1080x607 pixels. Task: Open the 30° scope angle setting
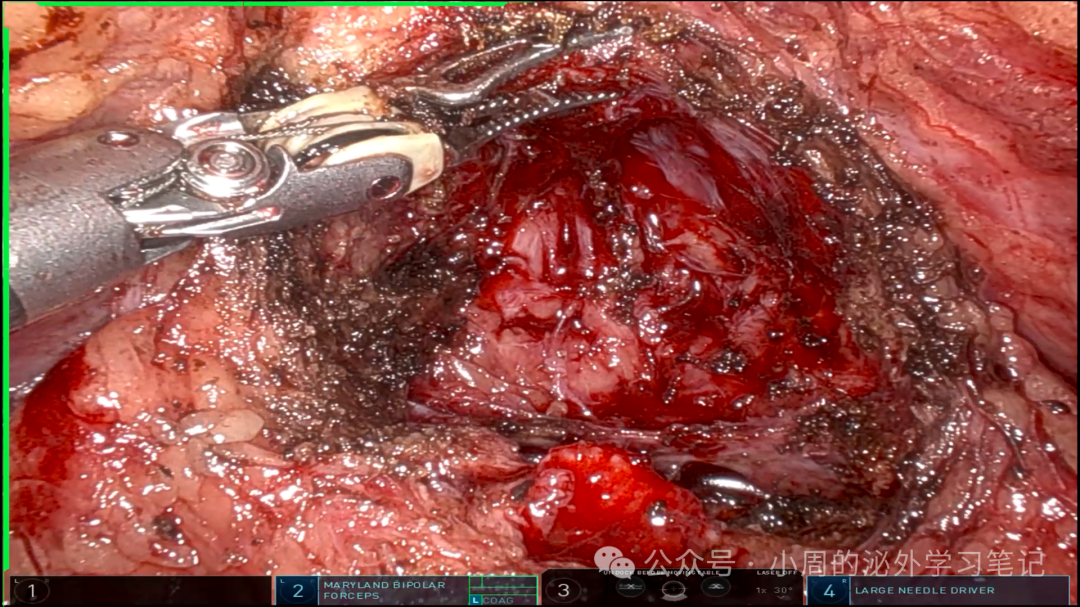783,590
